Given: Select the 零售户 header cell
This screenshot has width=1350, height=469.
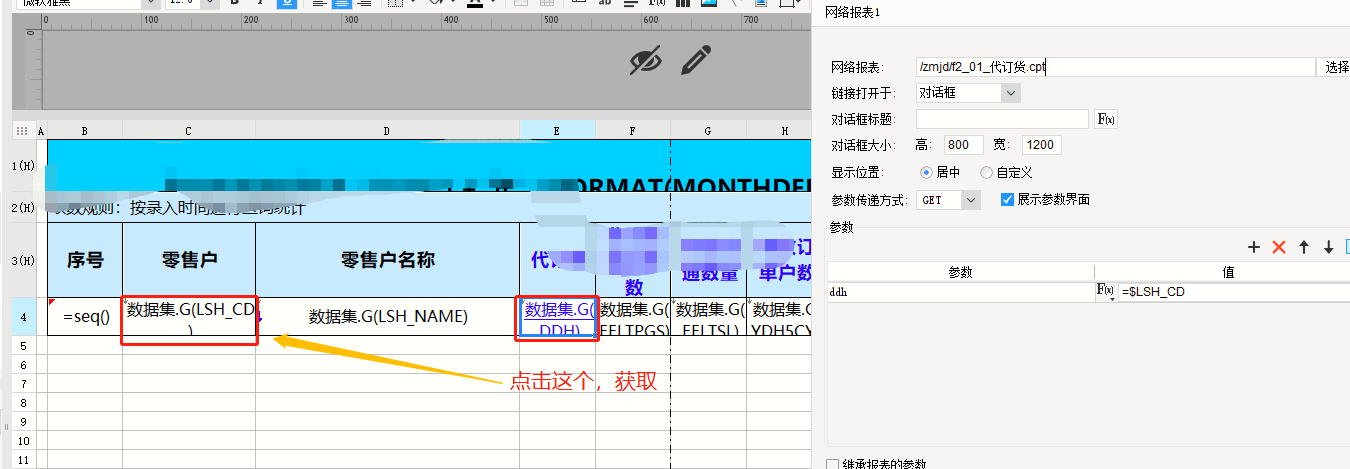Looking at the screenshot, I should pos(189,260).
